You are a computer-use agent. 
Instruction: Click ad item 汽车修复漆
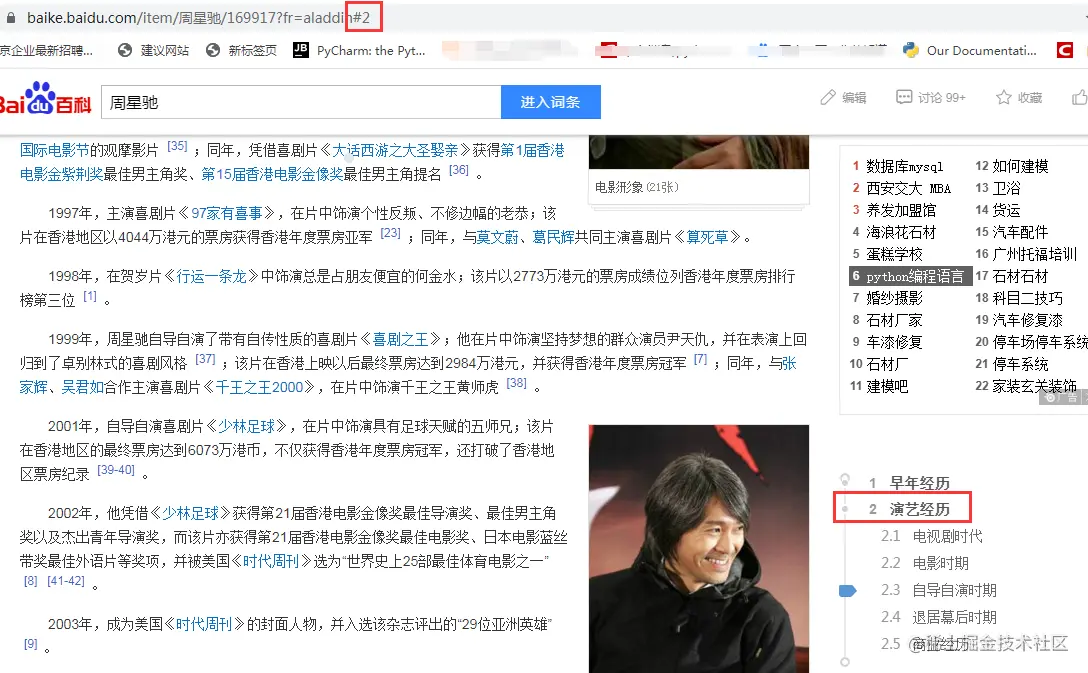[x=1027, y=321]
